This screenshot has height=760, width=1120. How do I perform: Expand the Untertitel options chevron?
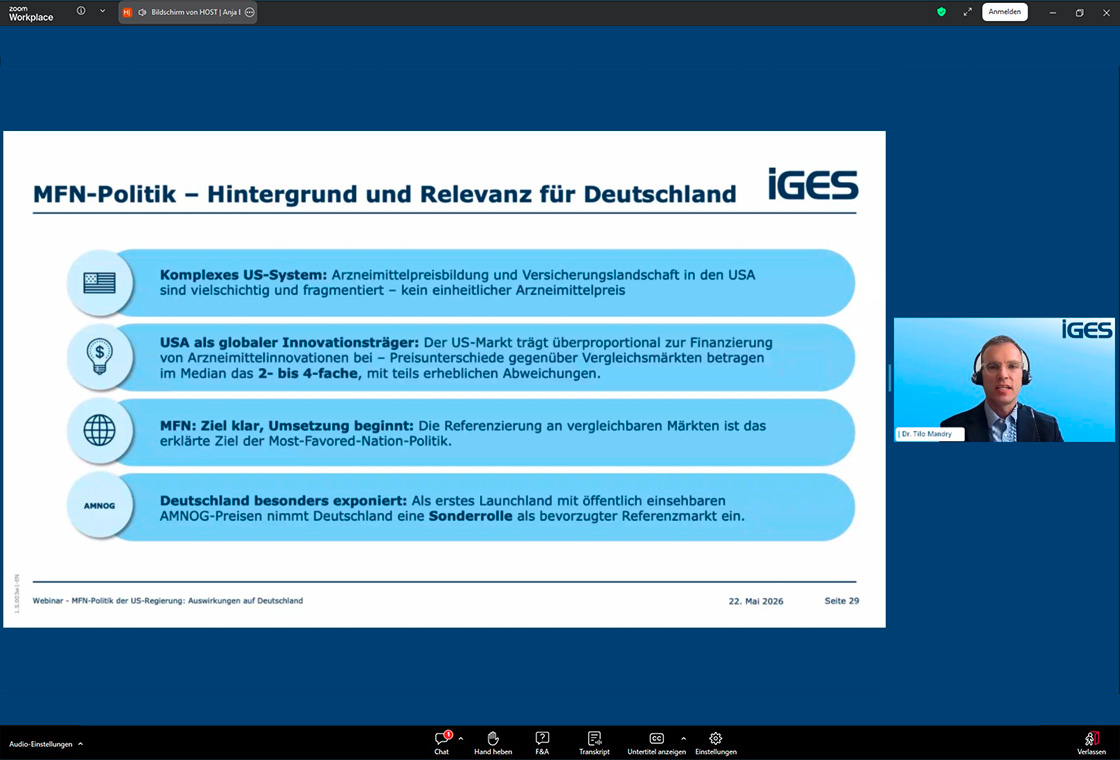[684, 739]
